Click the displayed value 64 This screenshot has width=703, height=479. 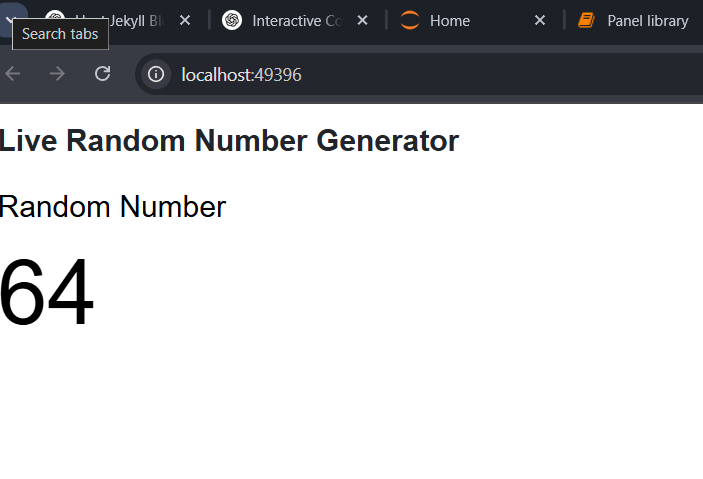47,292
